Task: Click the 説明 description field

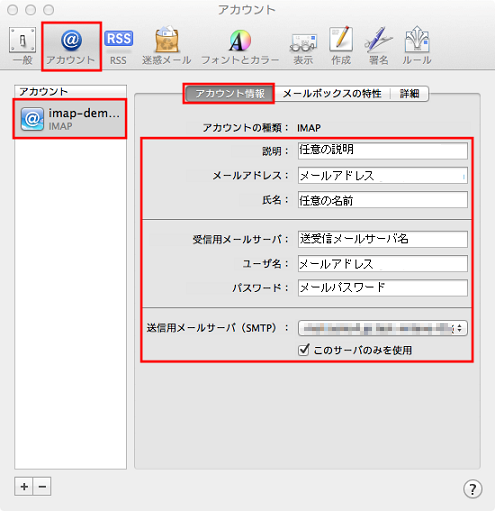Action: (383, 151)
